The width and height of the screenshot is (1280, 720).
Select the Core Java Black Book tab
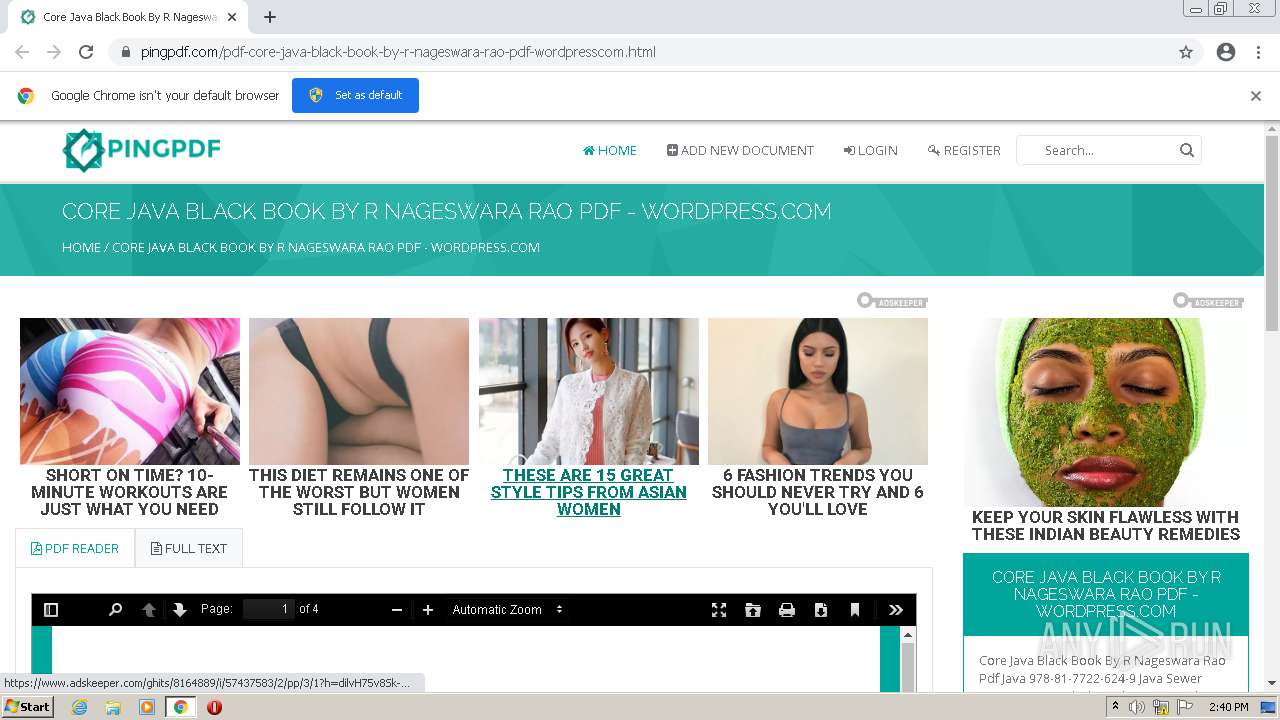(x=128, y=17)
